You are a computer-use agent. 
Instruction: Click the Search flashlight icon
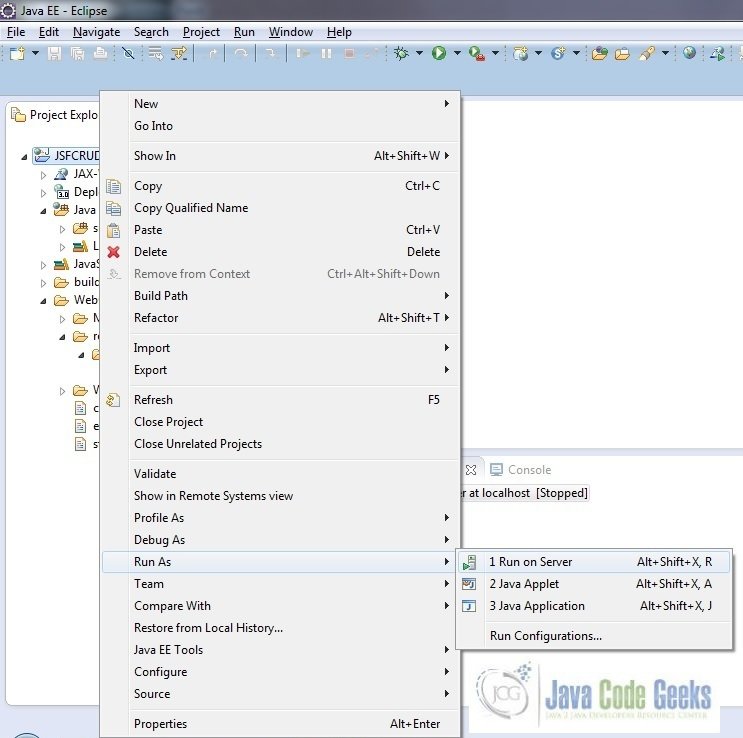pyautogui.click(x=647, y=53)
